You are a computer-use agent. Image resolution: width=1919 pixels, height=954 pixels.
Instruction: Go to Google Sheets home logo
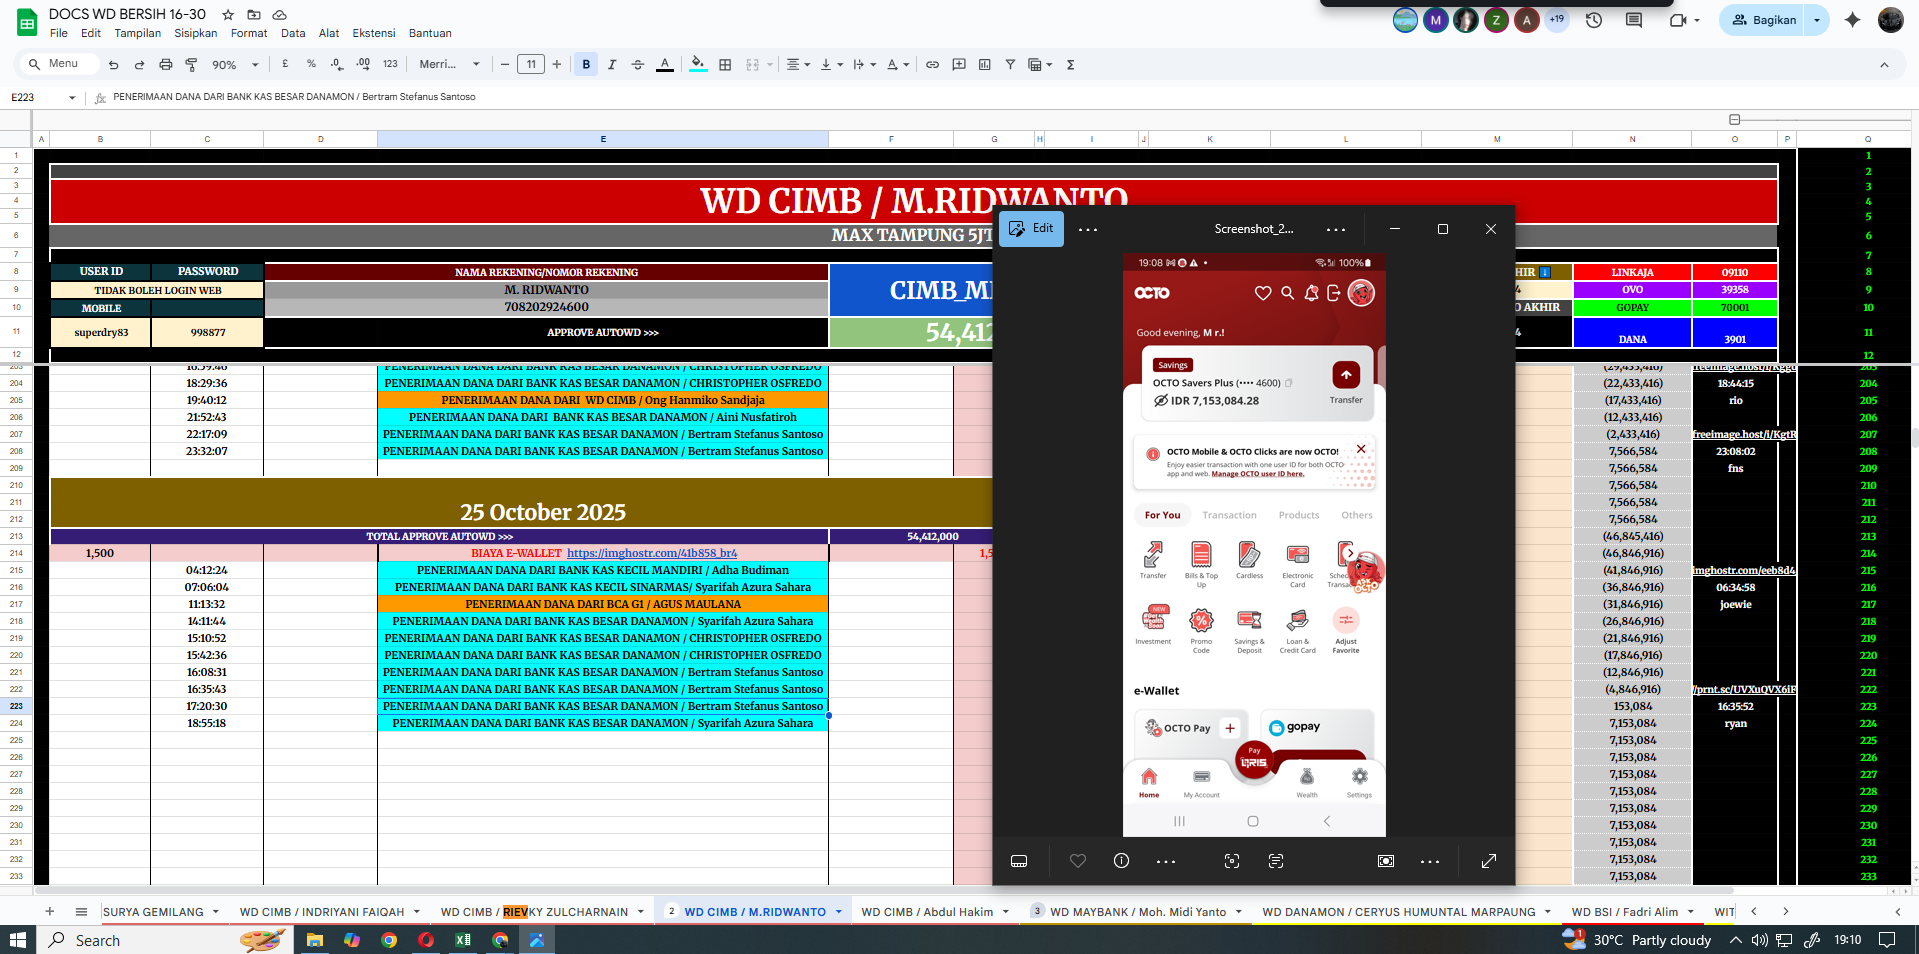[27, 22]
